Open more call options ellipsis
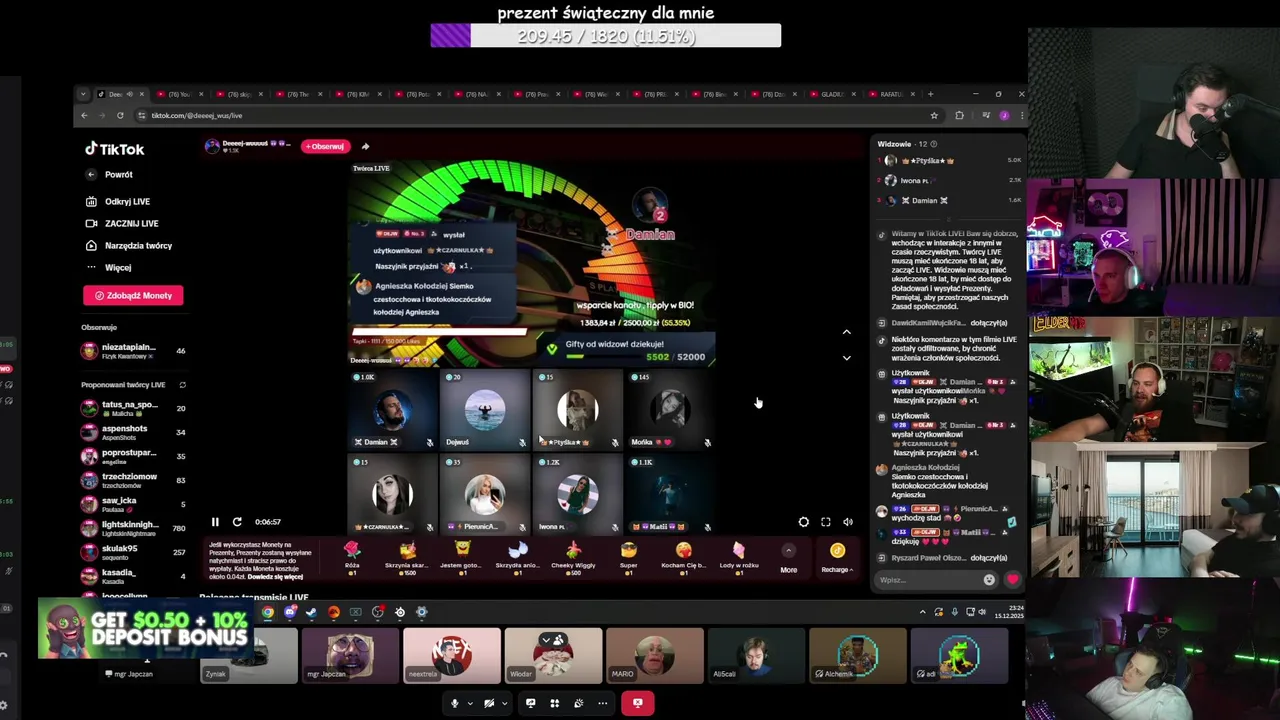 tap(602, 703)
